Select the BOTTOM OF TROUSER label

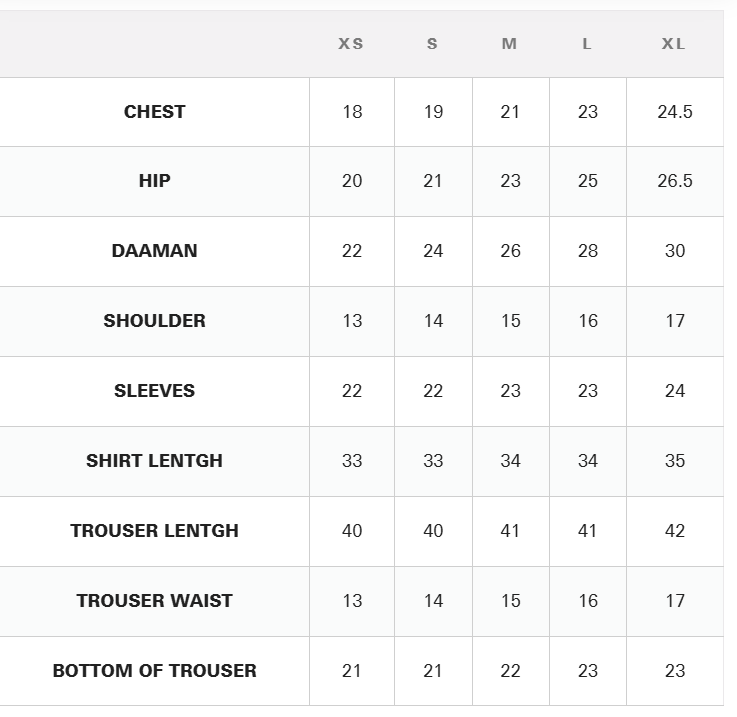coord(155,671)
